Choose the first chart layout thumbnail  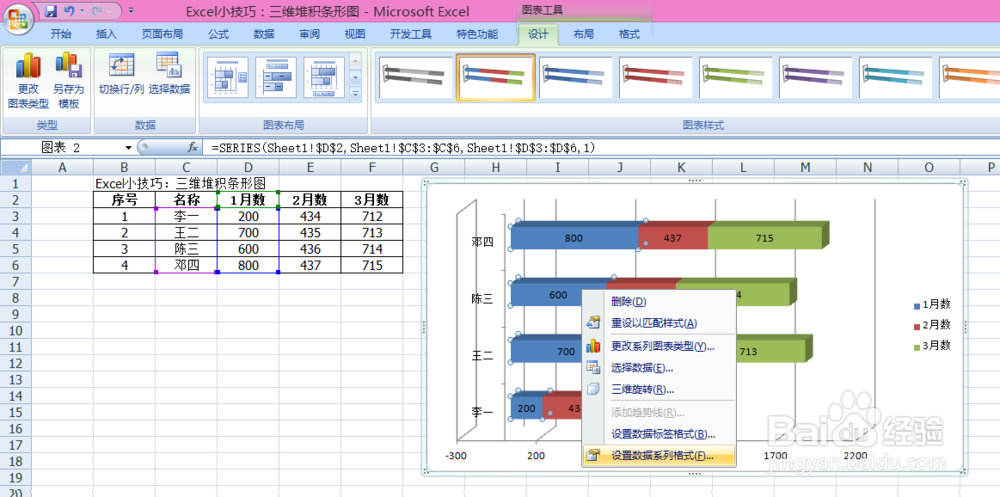click(228, 77)
